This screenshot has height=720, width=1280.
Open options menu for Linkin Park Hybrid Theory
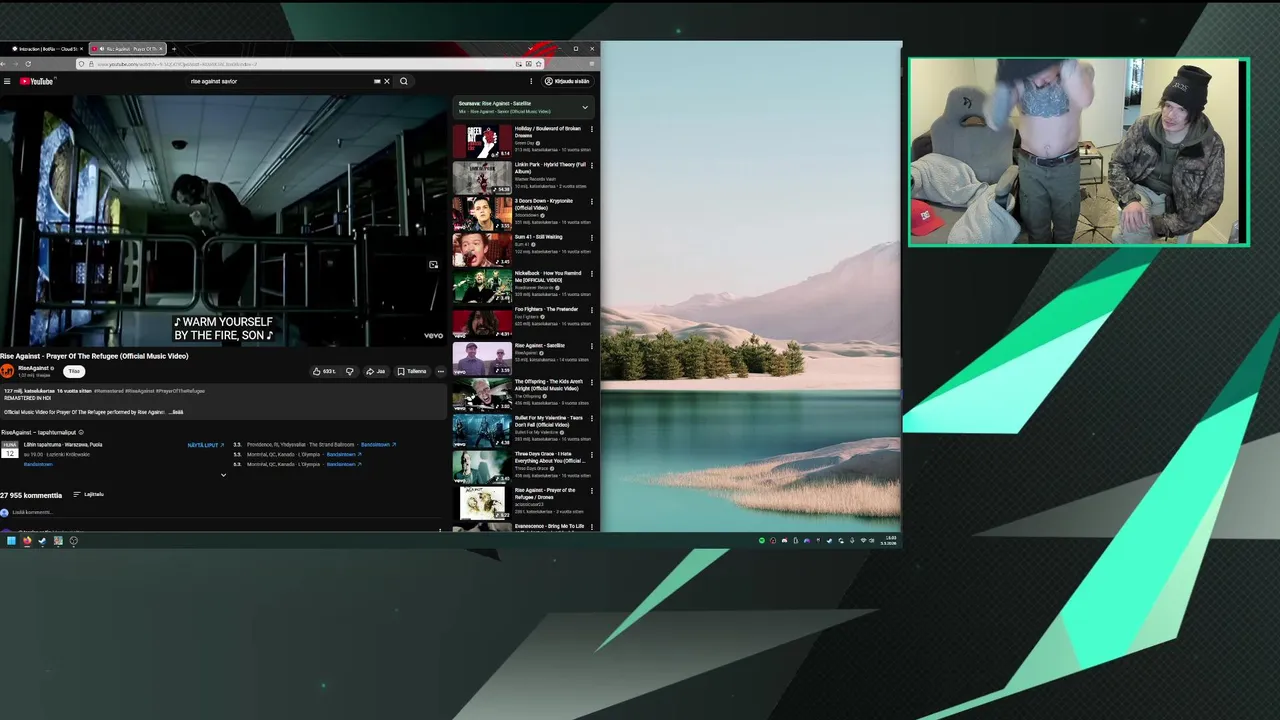(591, 165)
